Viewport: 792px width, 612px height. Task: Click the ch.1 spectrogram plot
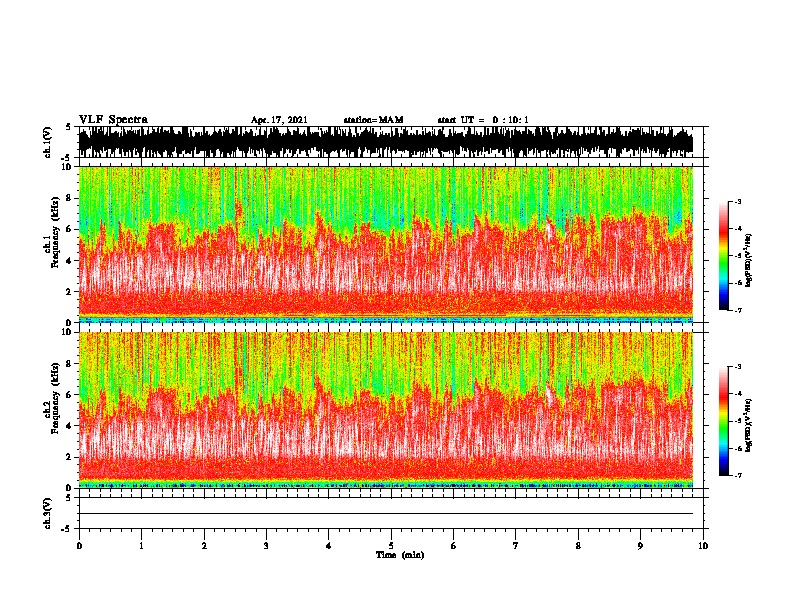(x=386, y=244)
